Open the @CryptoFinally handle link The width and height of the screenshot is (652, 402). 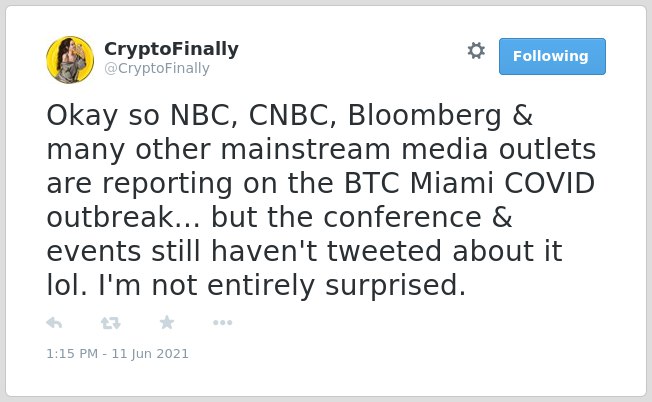pos(157,68)
